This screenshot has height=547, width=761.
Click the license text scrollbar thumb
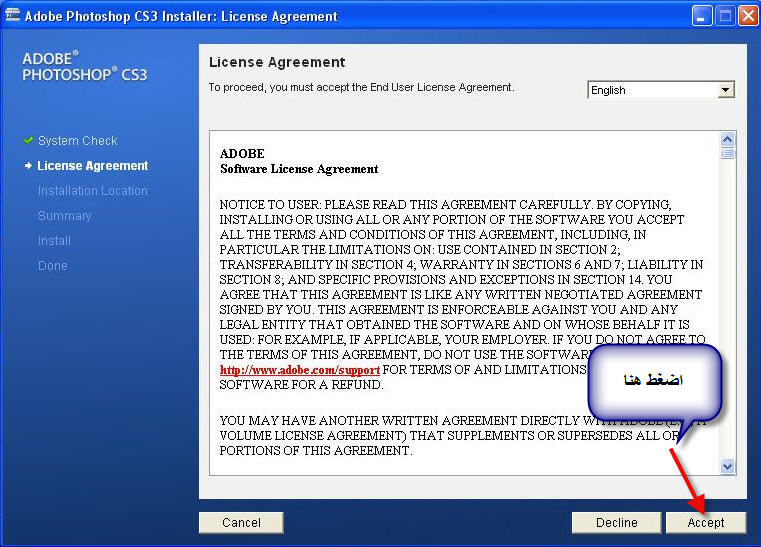(x=727, y=154)
